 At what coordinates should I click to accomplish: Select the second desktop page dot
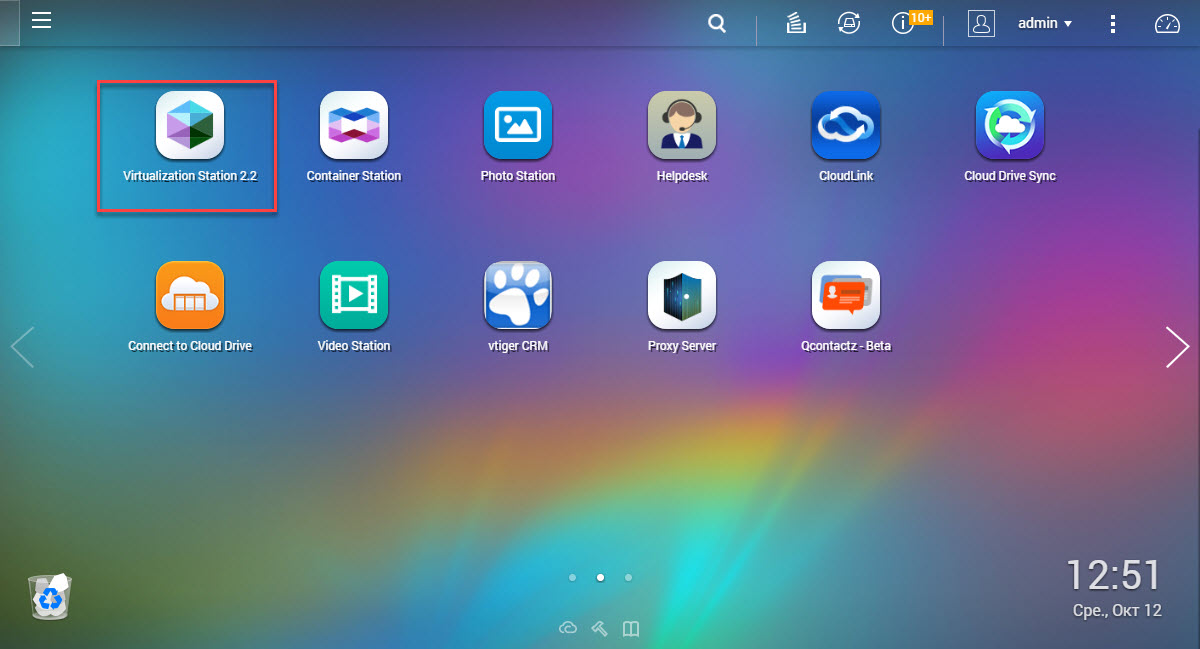600,577
